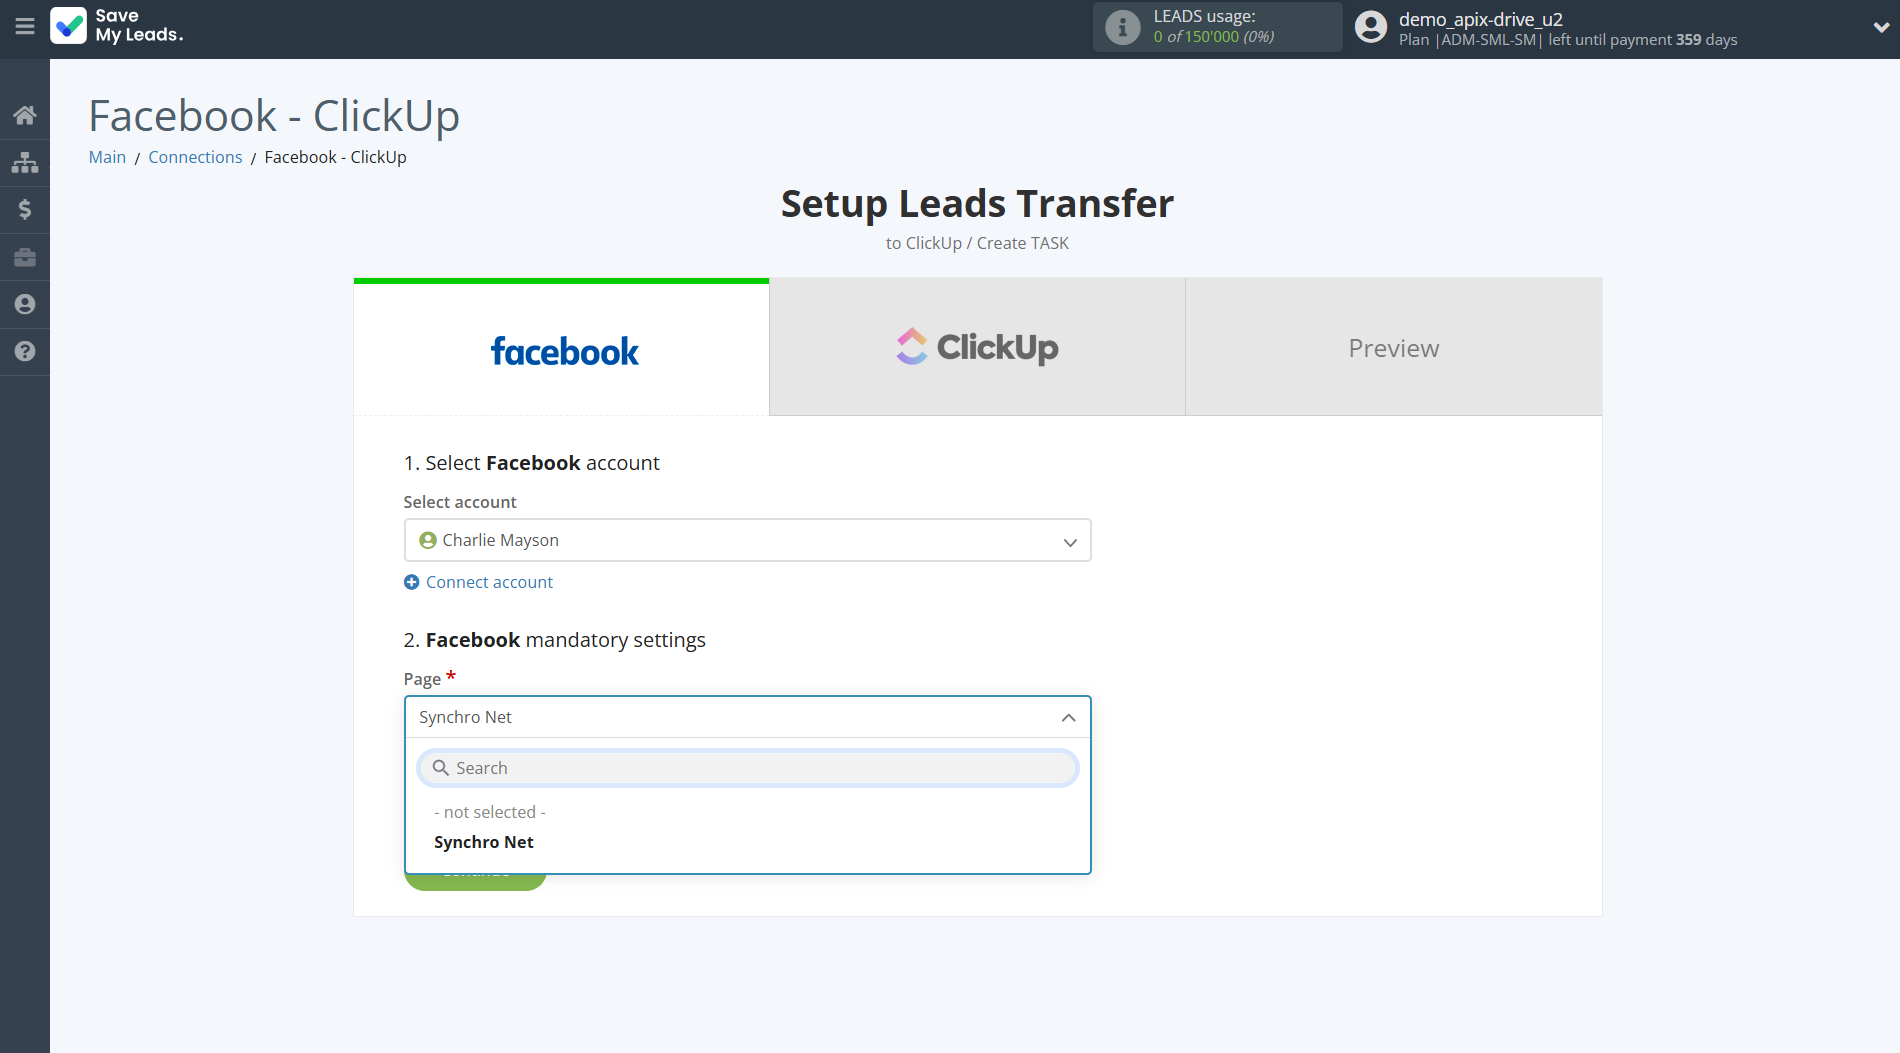Click the Connect account link
Image resolution: width=1900 pixels, height=1053 pixels.
coord(489,582)
